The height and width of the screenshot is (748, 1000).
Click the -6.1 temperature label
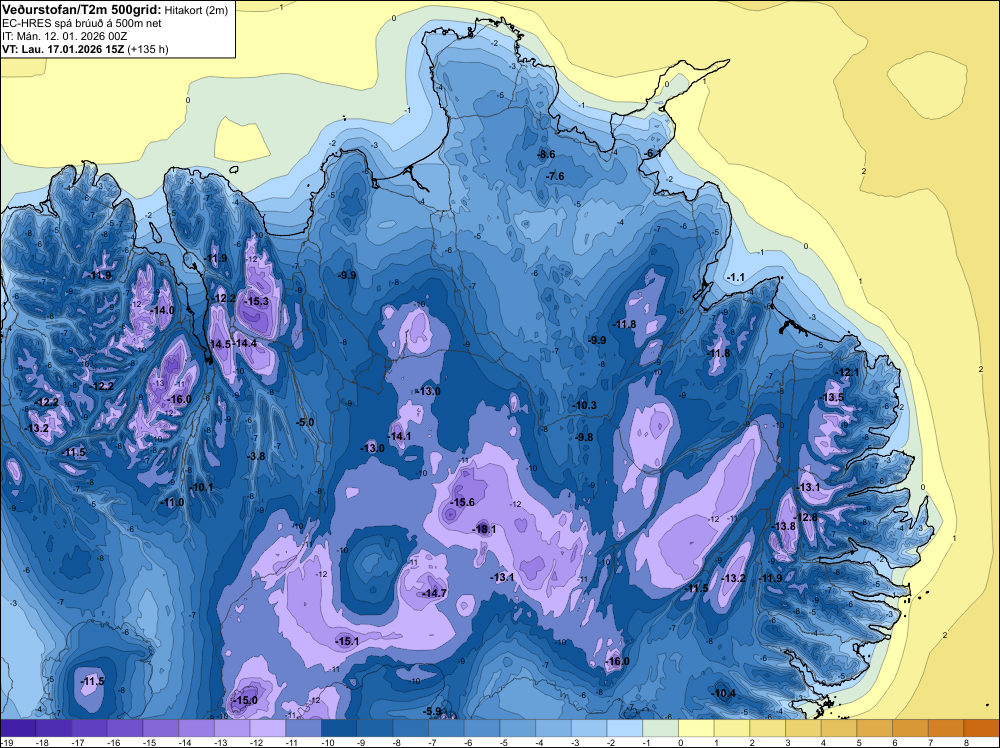[x=652, y=154]
